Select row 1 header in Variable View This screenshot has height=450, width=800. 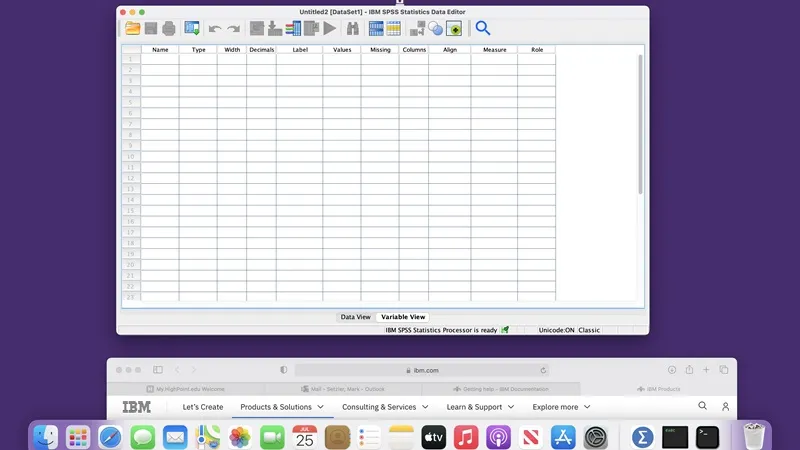131,59
